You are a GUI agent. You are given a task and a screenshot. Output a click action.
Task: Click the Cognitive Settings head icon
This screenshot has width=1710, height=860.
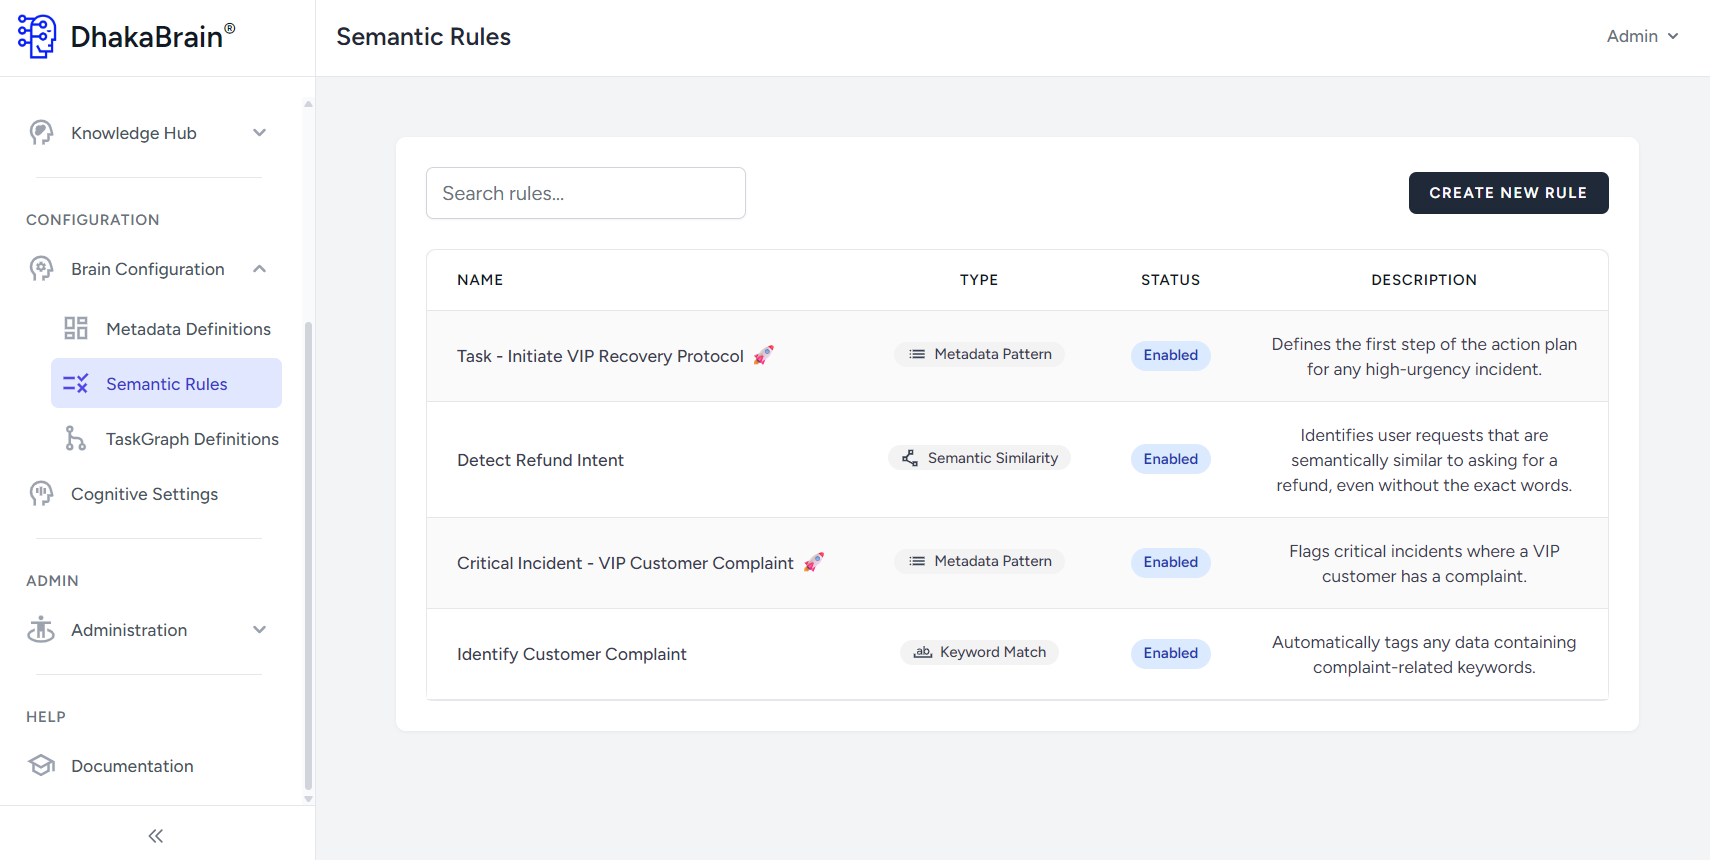(41, 494)
